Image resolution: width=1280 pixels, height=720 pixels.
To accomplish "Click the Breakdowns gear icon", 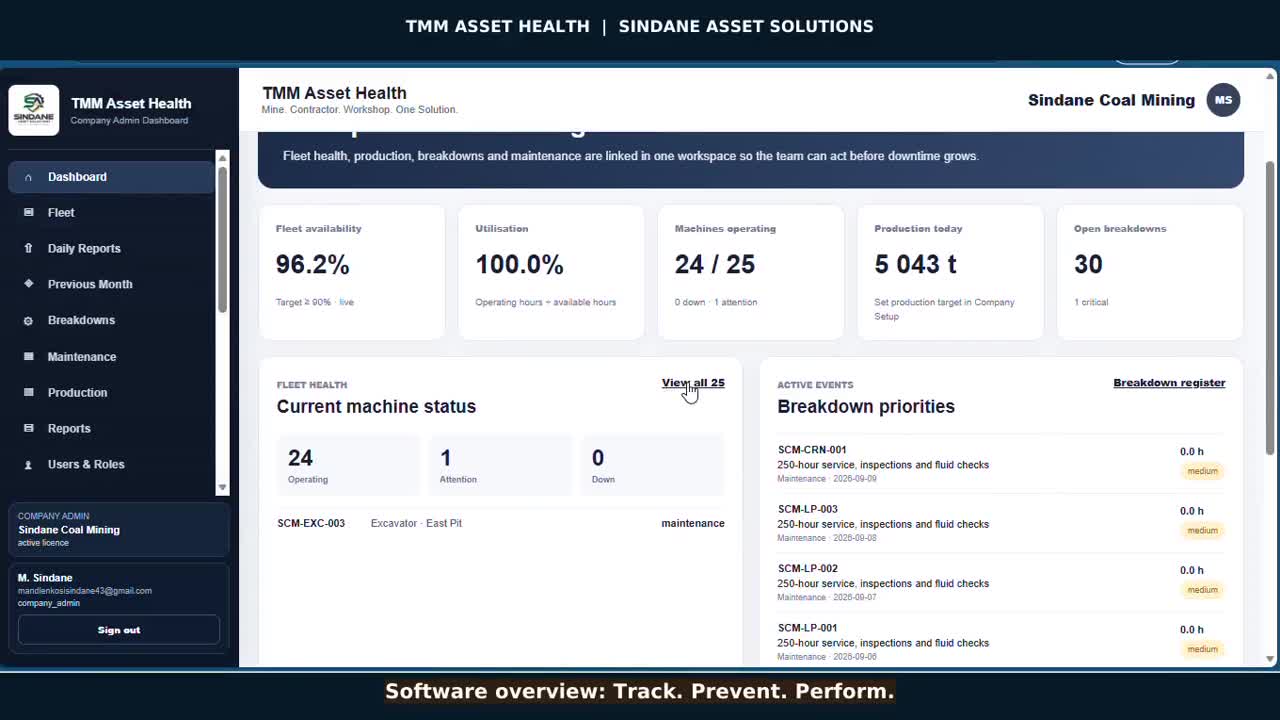I will [x=28, y=321].
